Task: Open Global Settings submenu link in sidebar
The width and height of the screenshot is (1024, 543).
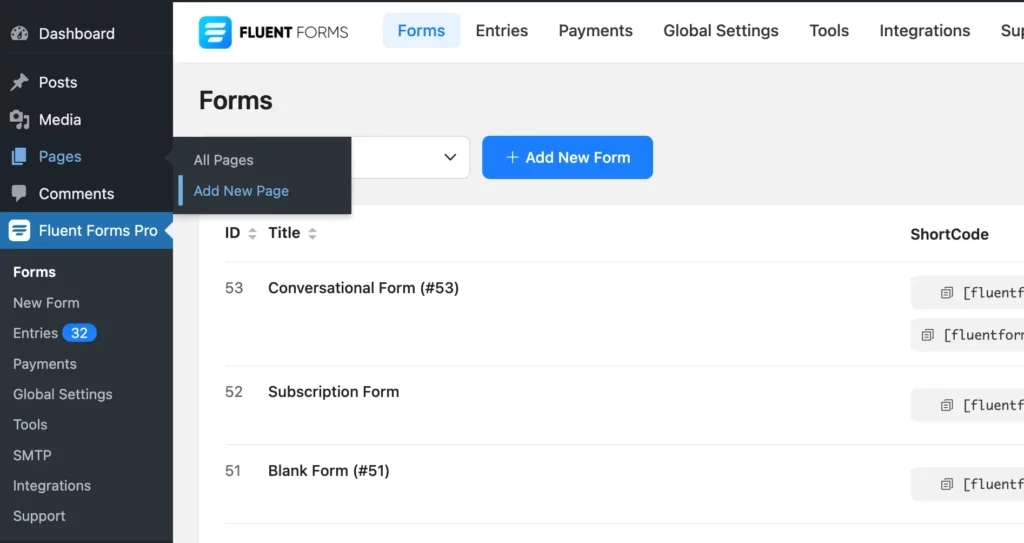Action: tap(63, 394)
